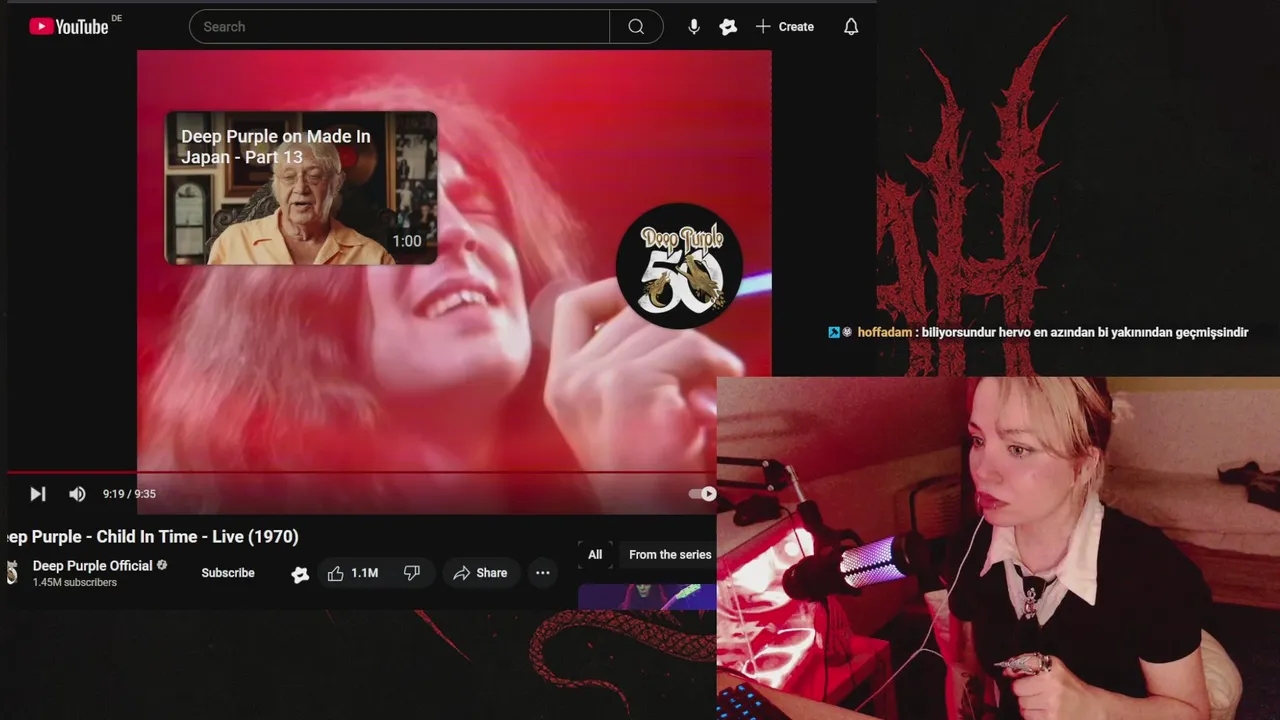Toggle the autoplay switch

(703, 493)
